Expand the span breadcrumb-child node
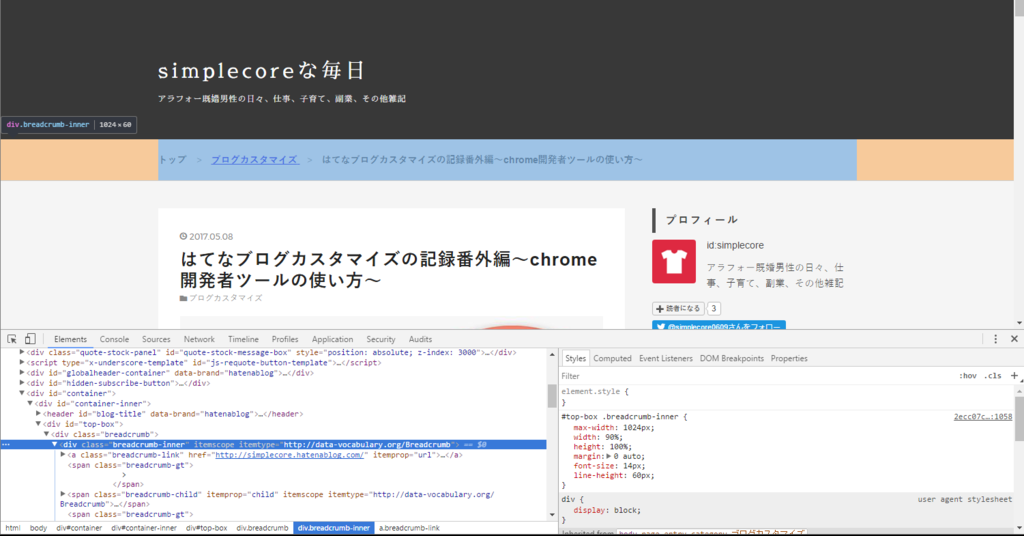Image resolution: width=1024 pixels, height=536 pixels. pyautogui.click(x=63, y=494)
